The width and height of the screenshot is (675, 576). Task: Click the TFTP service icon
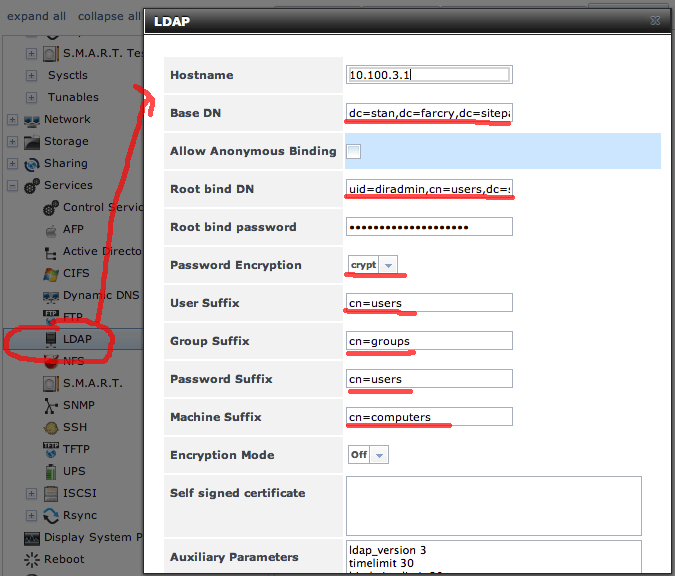51,449
